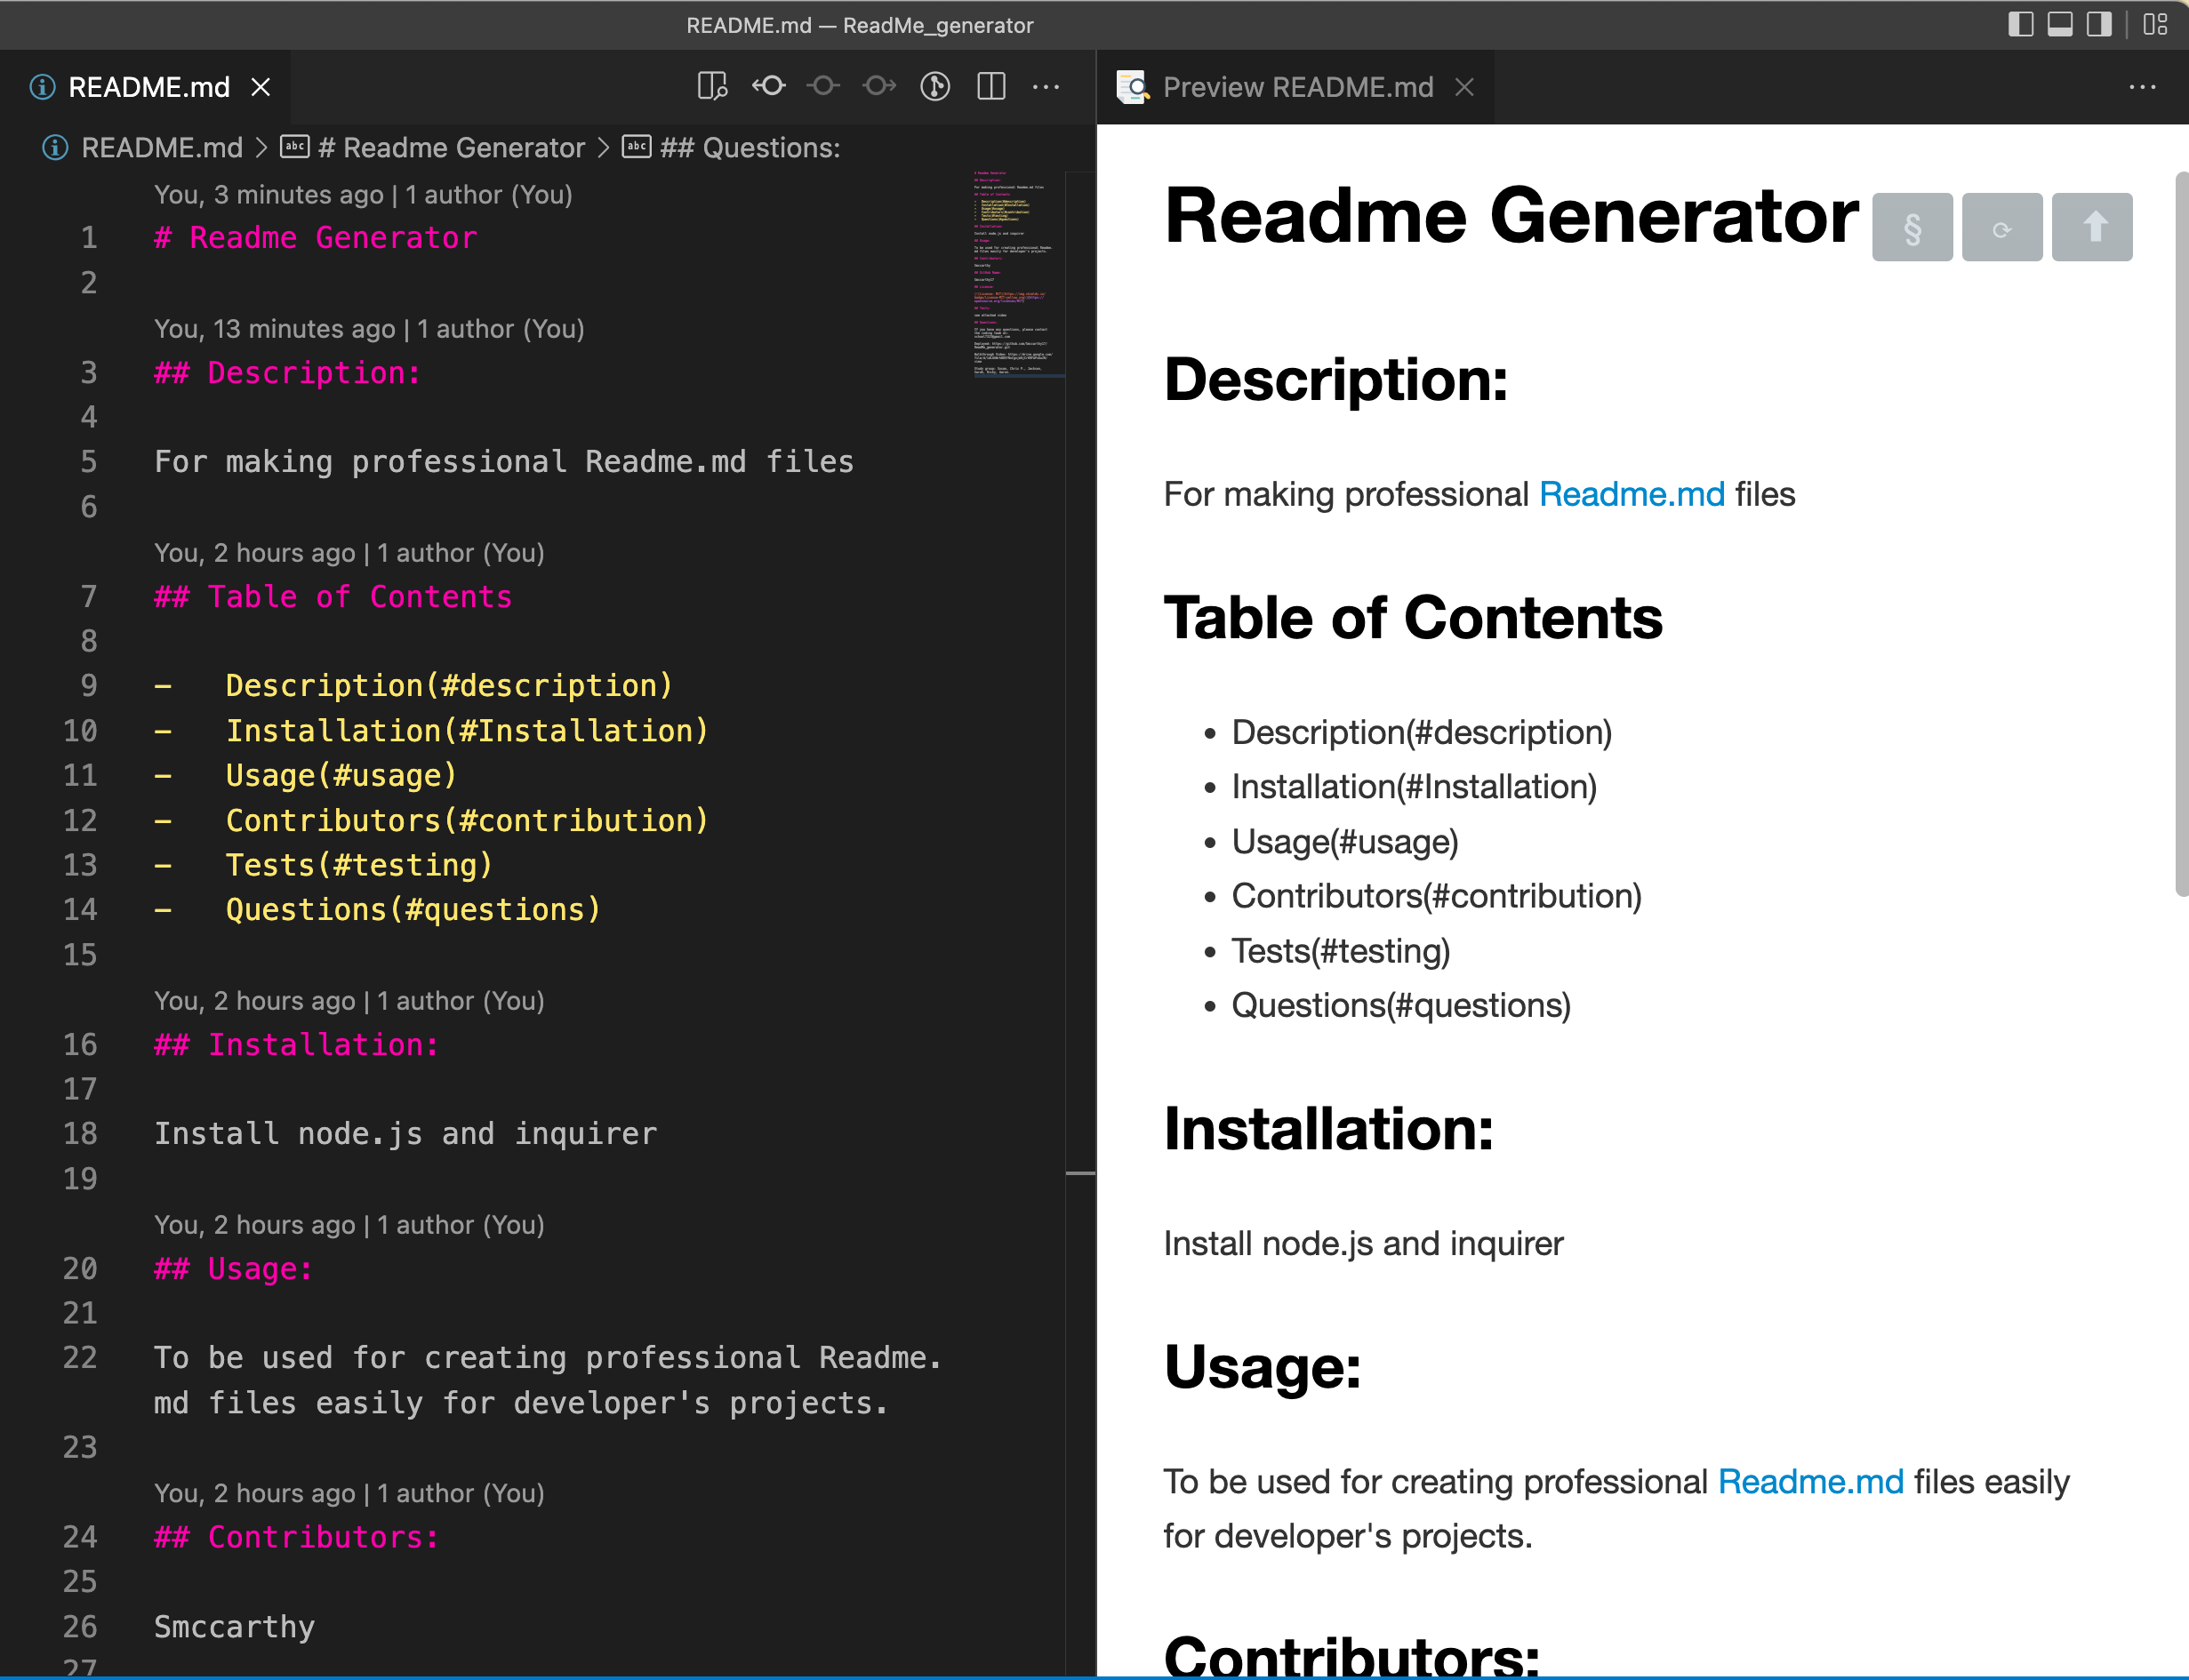Open the outline search icon in editor toolbar
This screenshot has height=1680, width=2189.
pyautogui.click(x=713, y=87)
